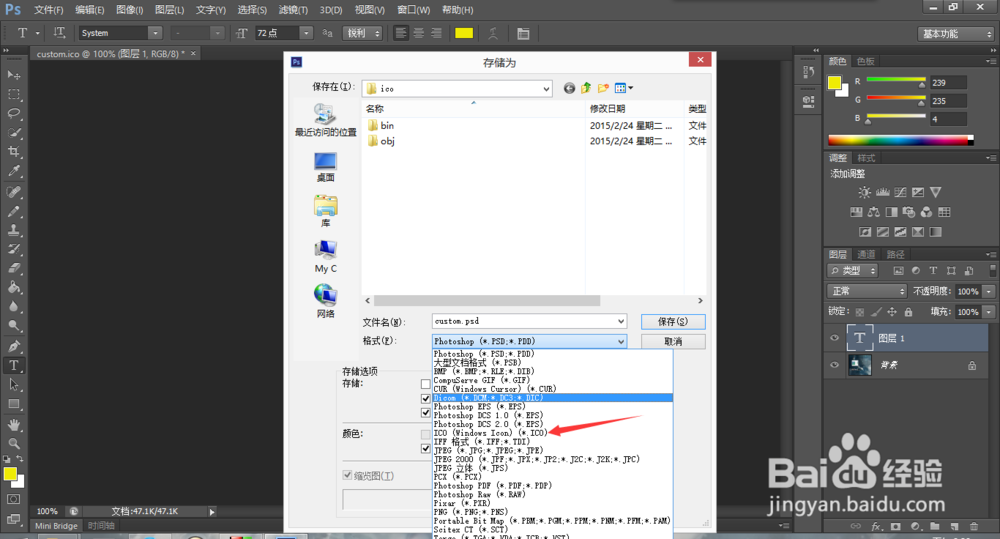Click the go back icon in dialog
Viewport: 1000px width, 539px height.
click(x=570, y=88)
